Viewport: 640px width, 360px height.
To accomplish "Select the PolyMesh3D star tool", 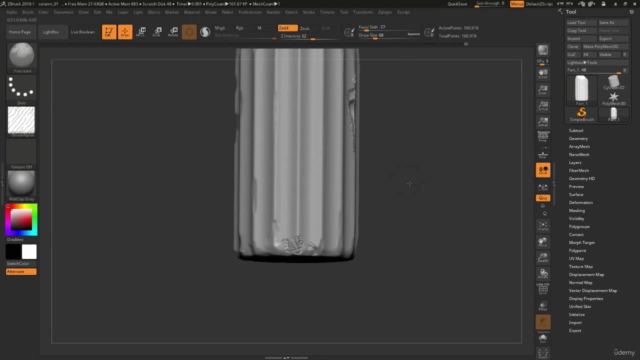I will coord(613,98).
